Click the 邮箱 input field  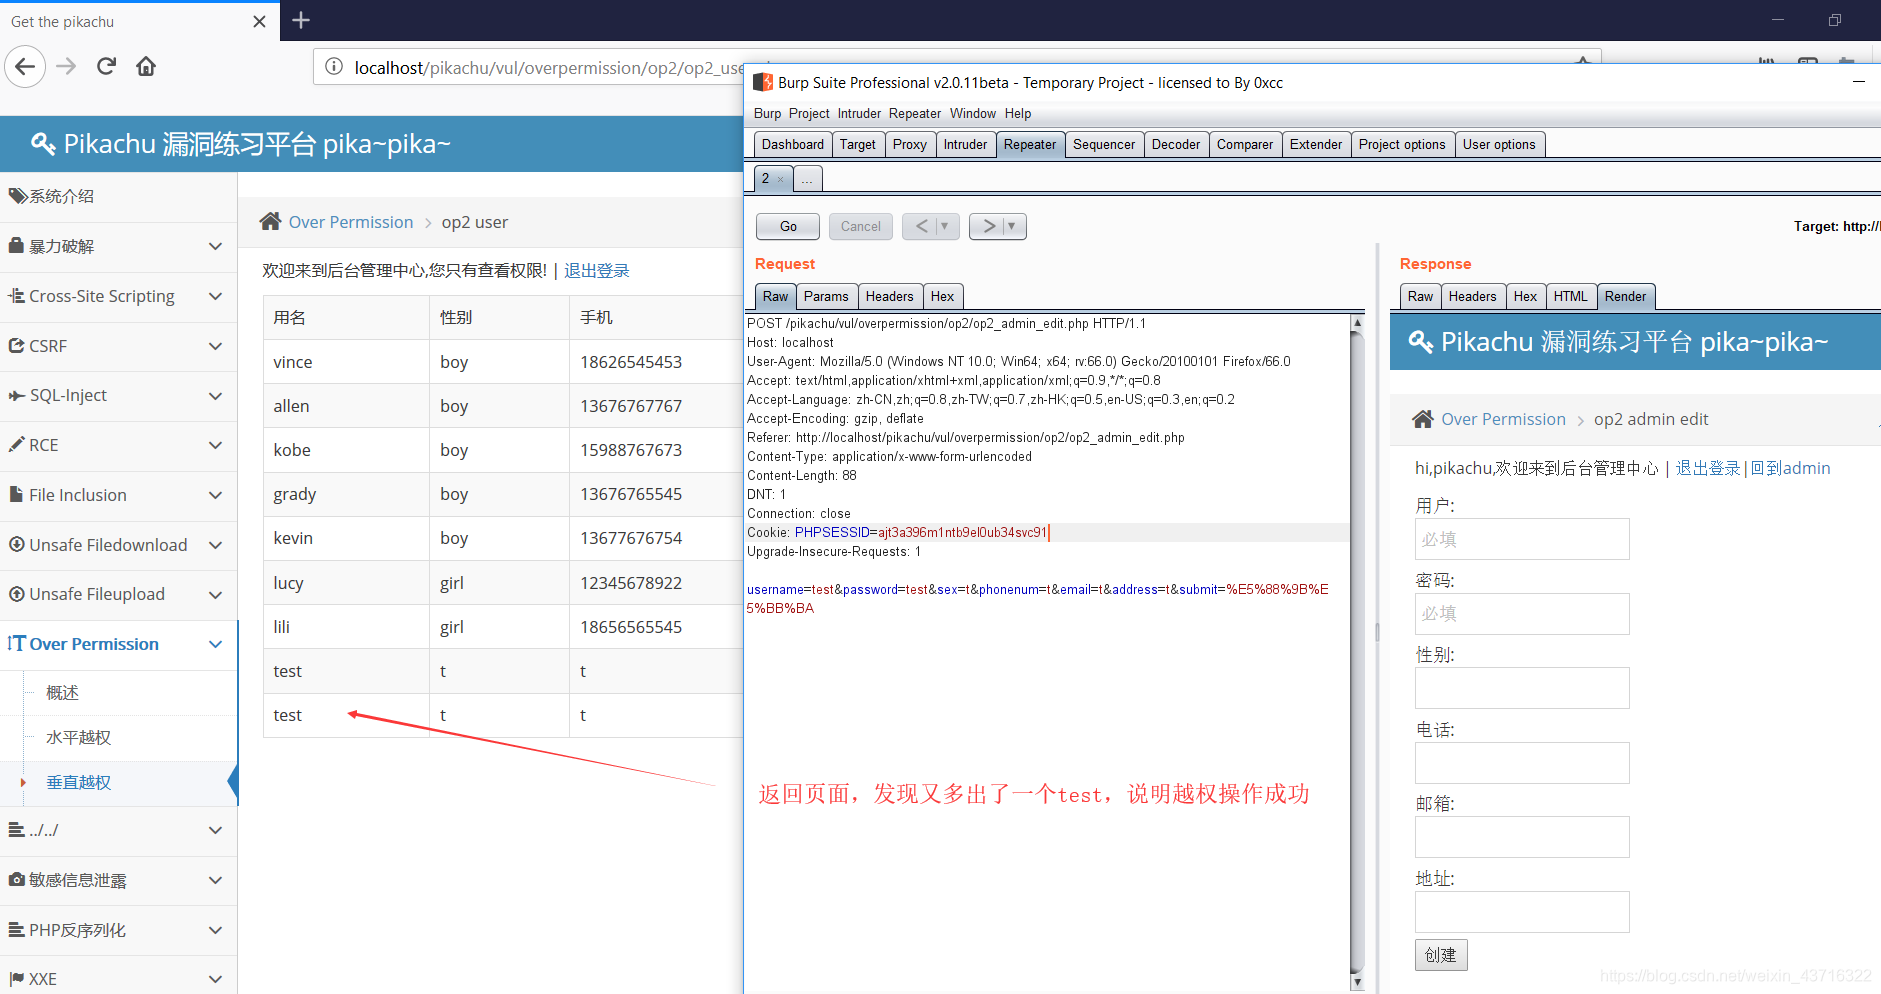coord(1522,837)
